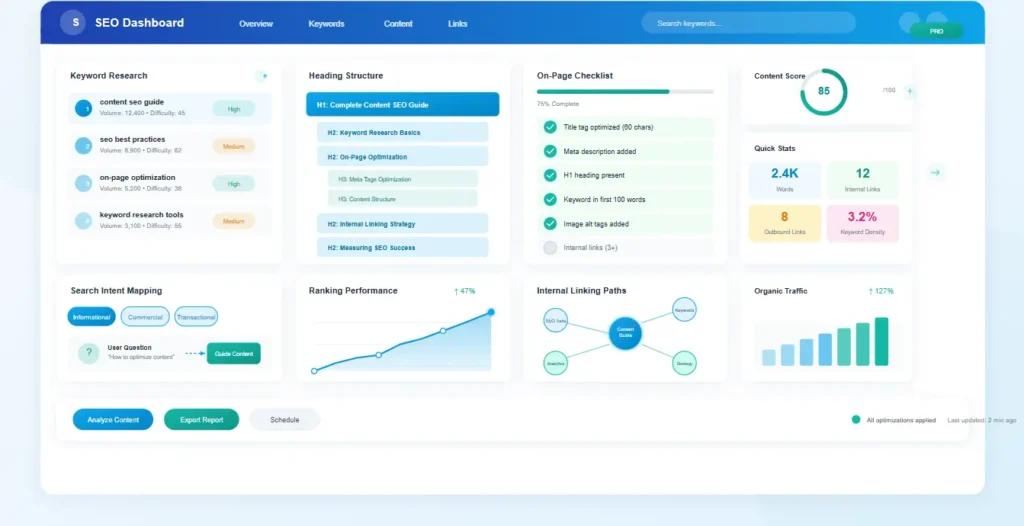Click the right arrow icon beside Quick Stats
This screenshot has width=1024, height=526.
tap(935, 173)
